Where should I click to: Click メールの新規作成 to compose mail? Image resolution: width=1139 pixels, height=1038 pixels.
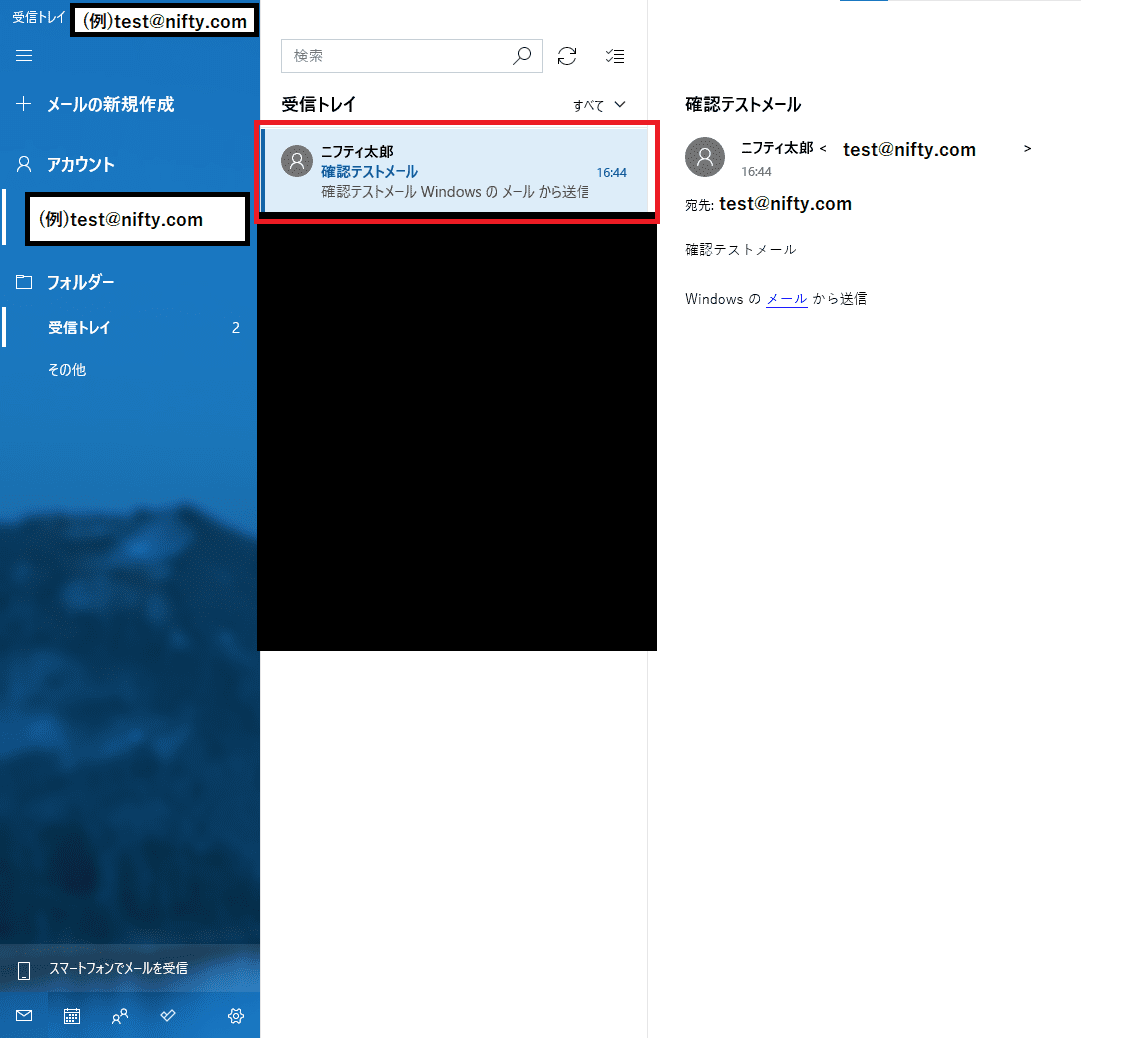coord(110,104)
